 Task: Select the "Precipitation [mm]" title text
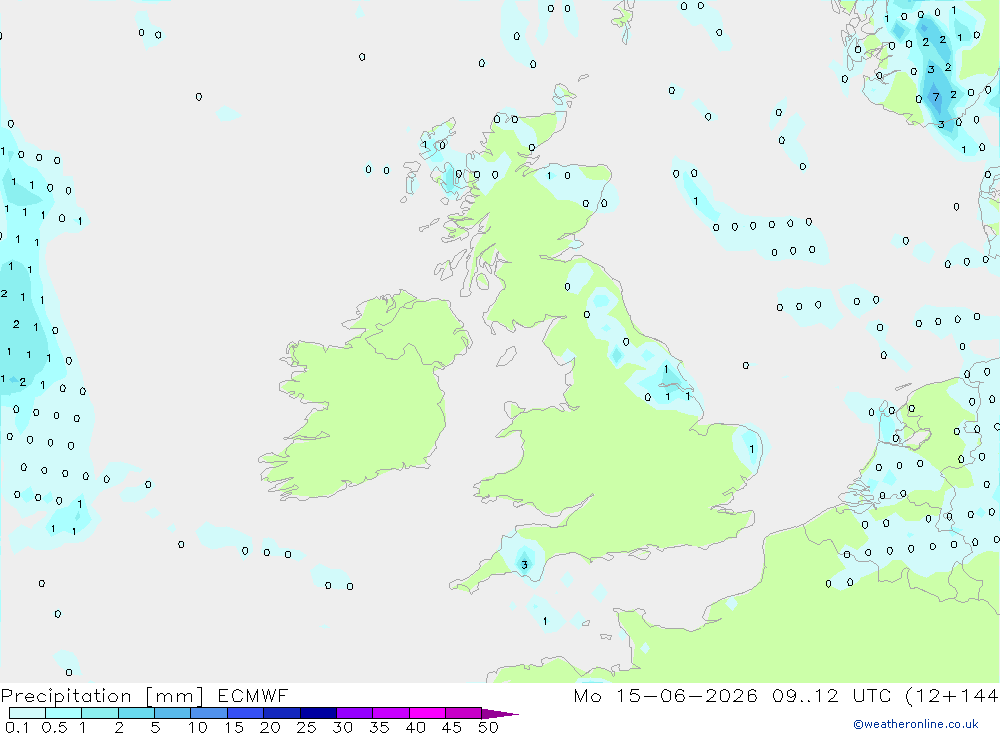point(103,696)
